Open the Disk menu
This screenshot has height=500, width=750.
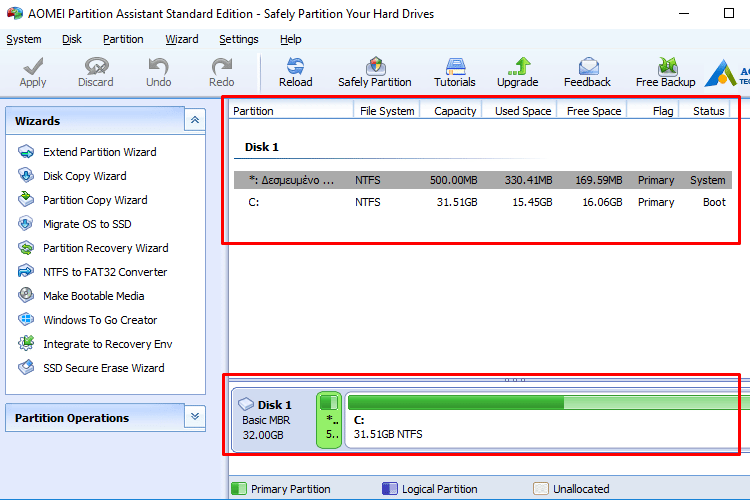(72, 39)
